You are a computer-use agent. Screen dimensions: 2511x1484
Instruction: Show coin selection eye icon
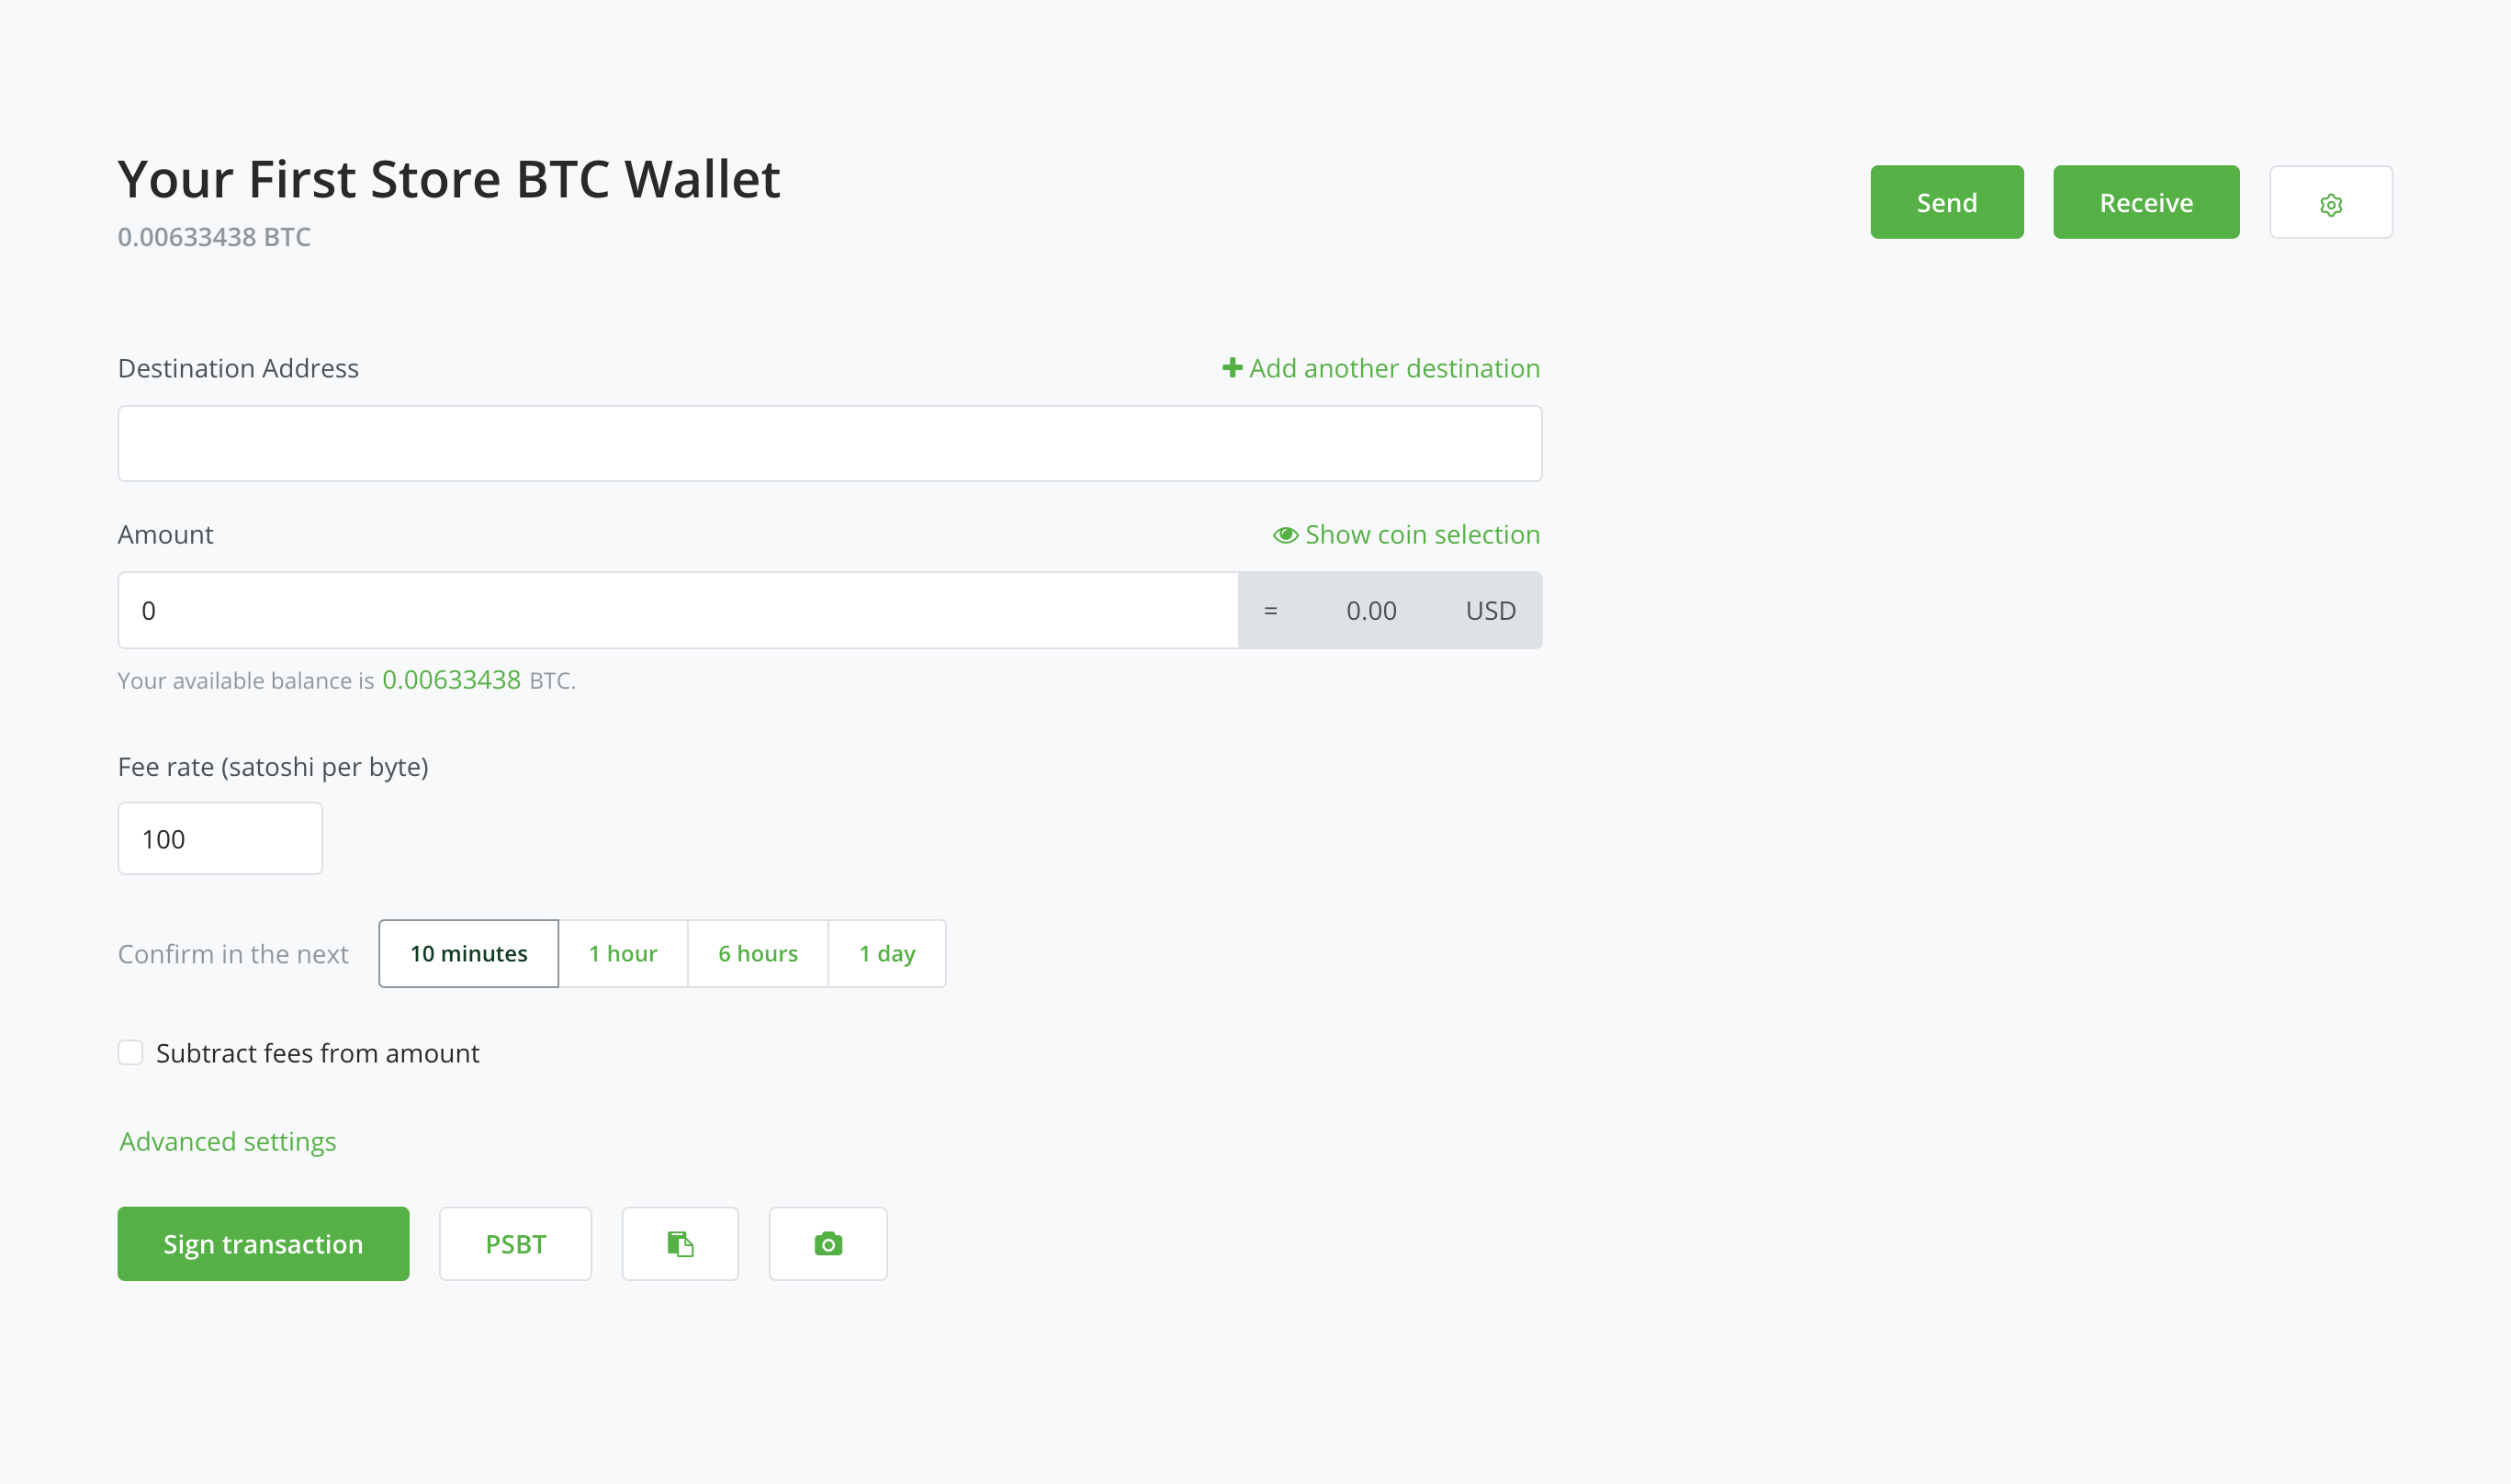pos(1287,534)
